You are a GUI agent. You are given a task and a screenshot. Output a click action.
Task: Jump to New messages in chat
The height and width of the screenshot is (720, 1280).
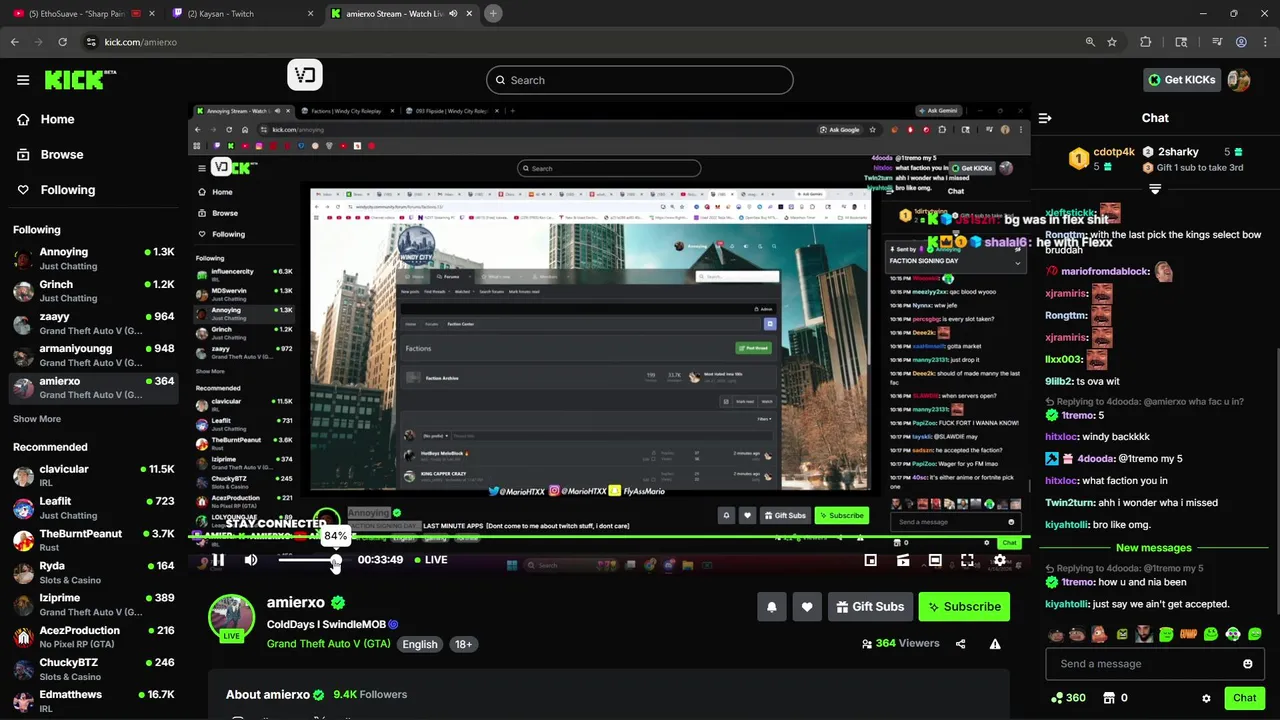tap(1154, 548)
